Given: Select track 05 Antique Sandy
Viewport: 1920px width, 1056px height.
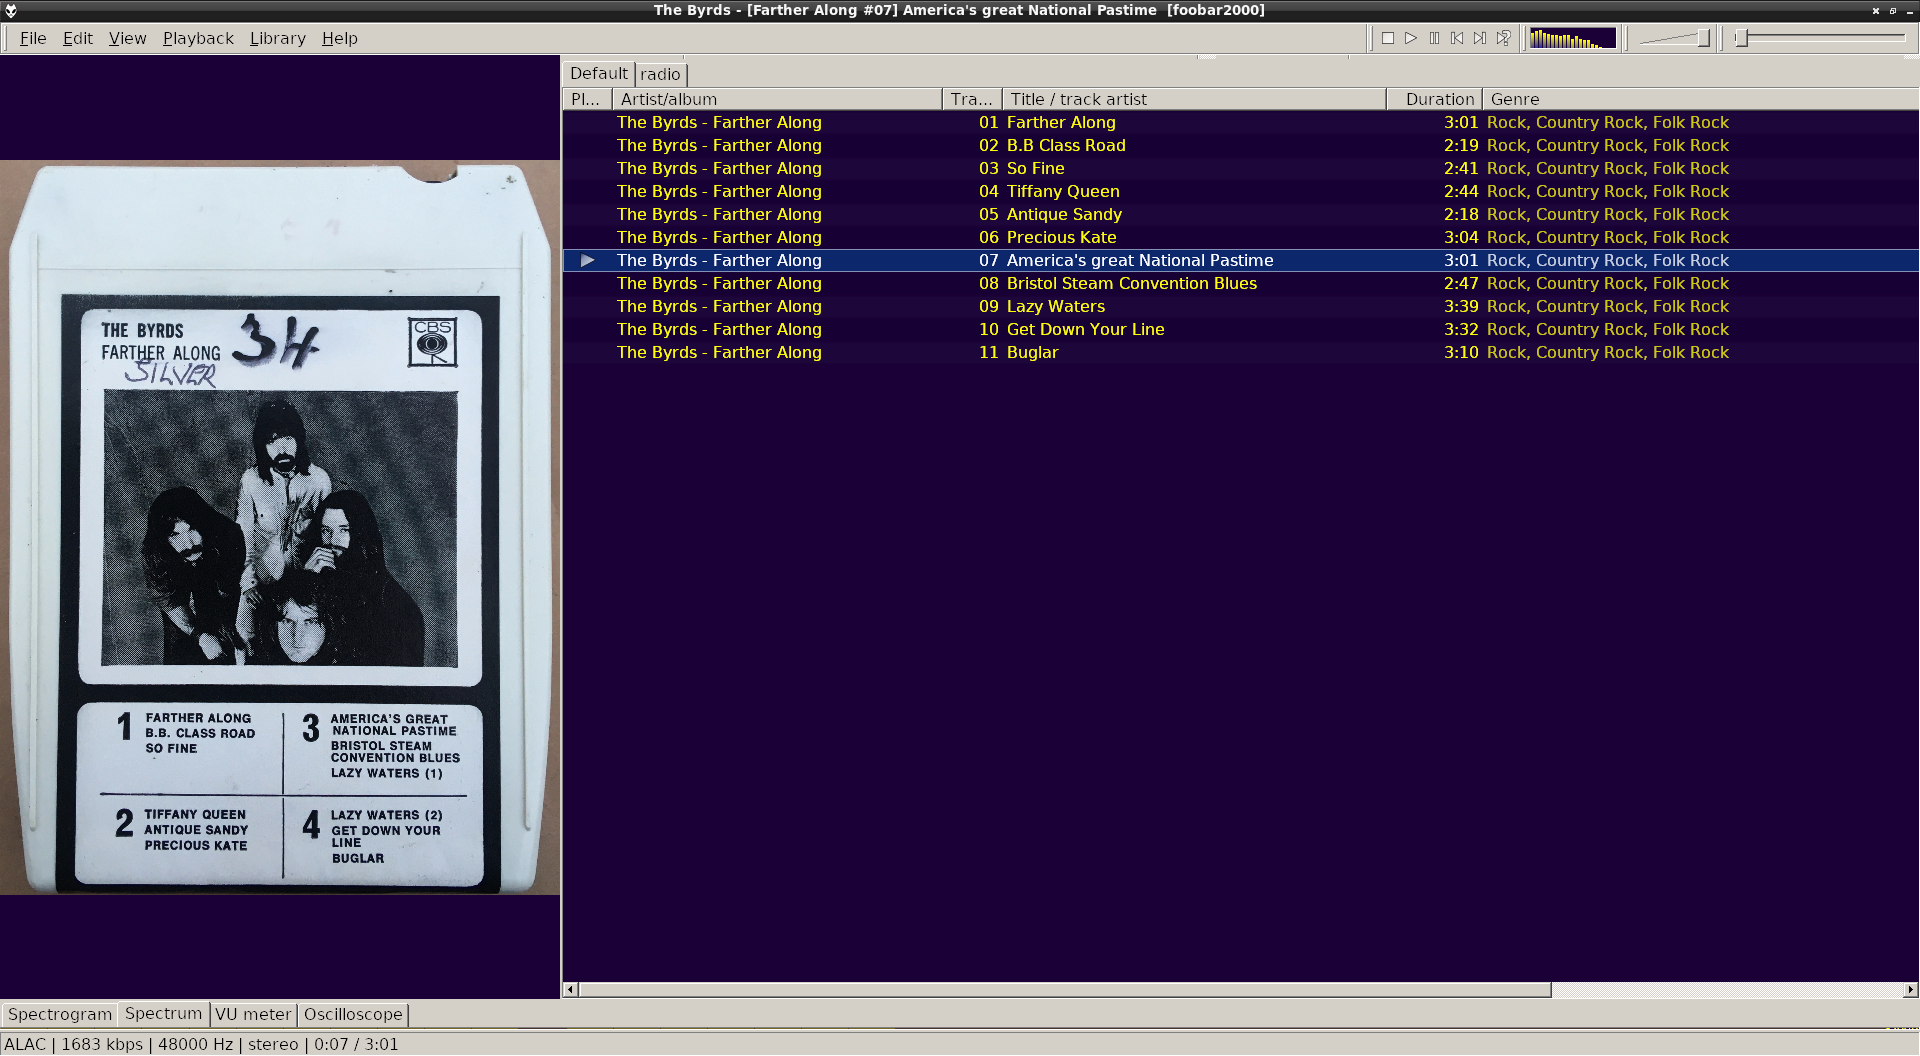Looking at the screenshot, I should (x=1240, y=214).
